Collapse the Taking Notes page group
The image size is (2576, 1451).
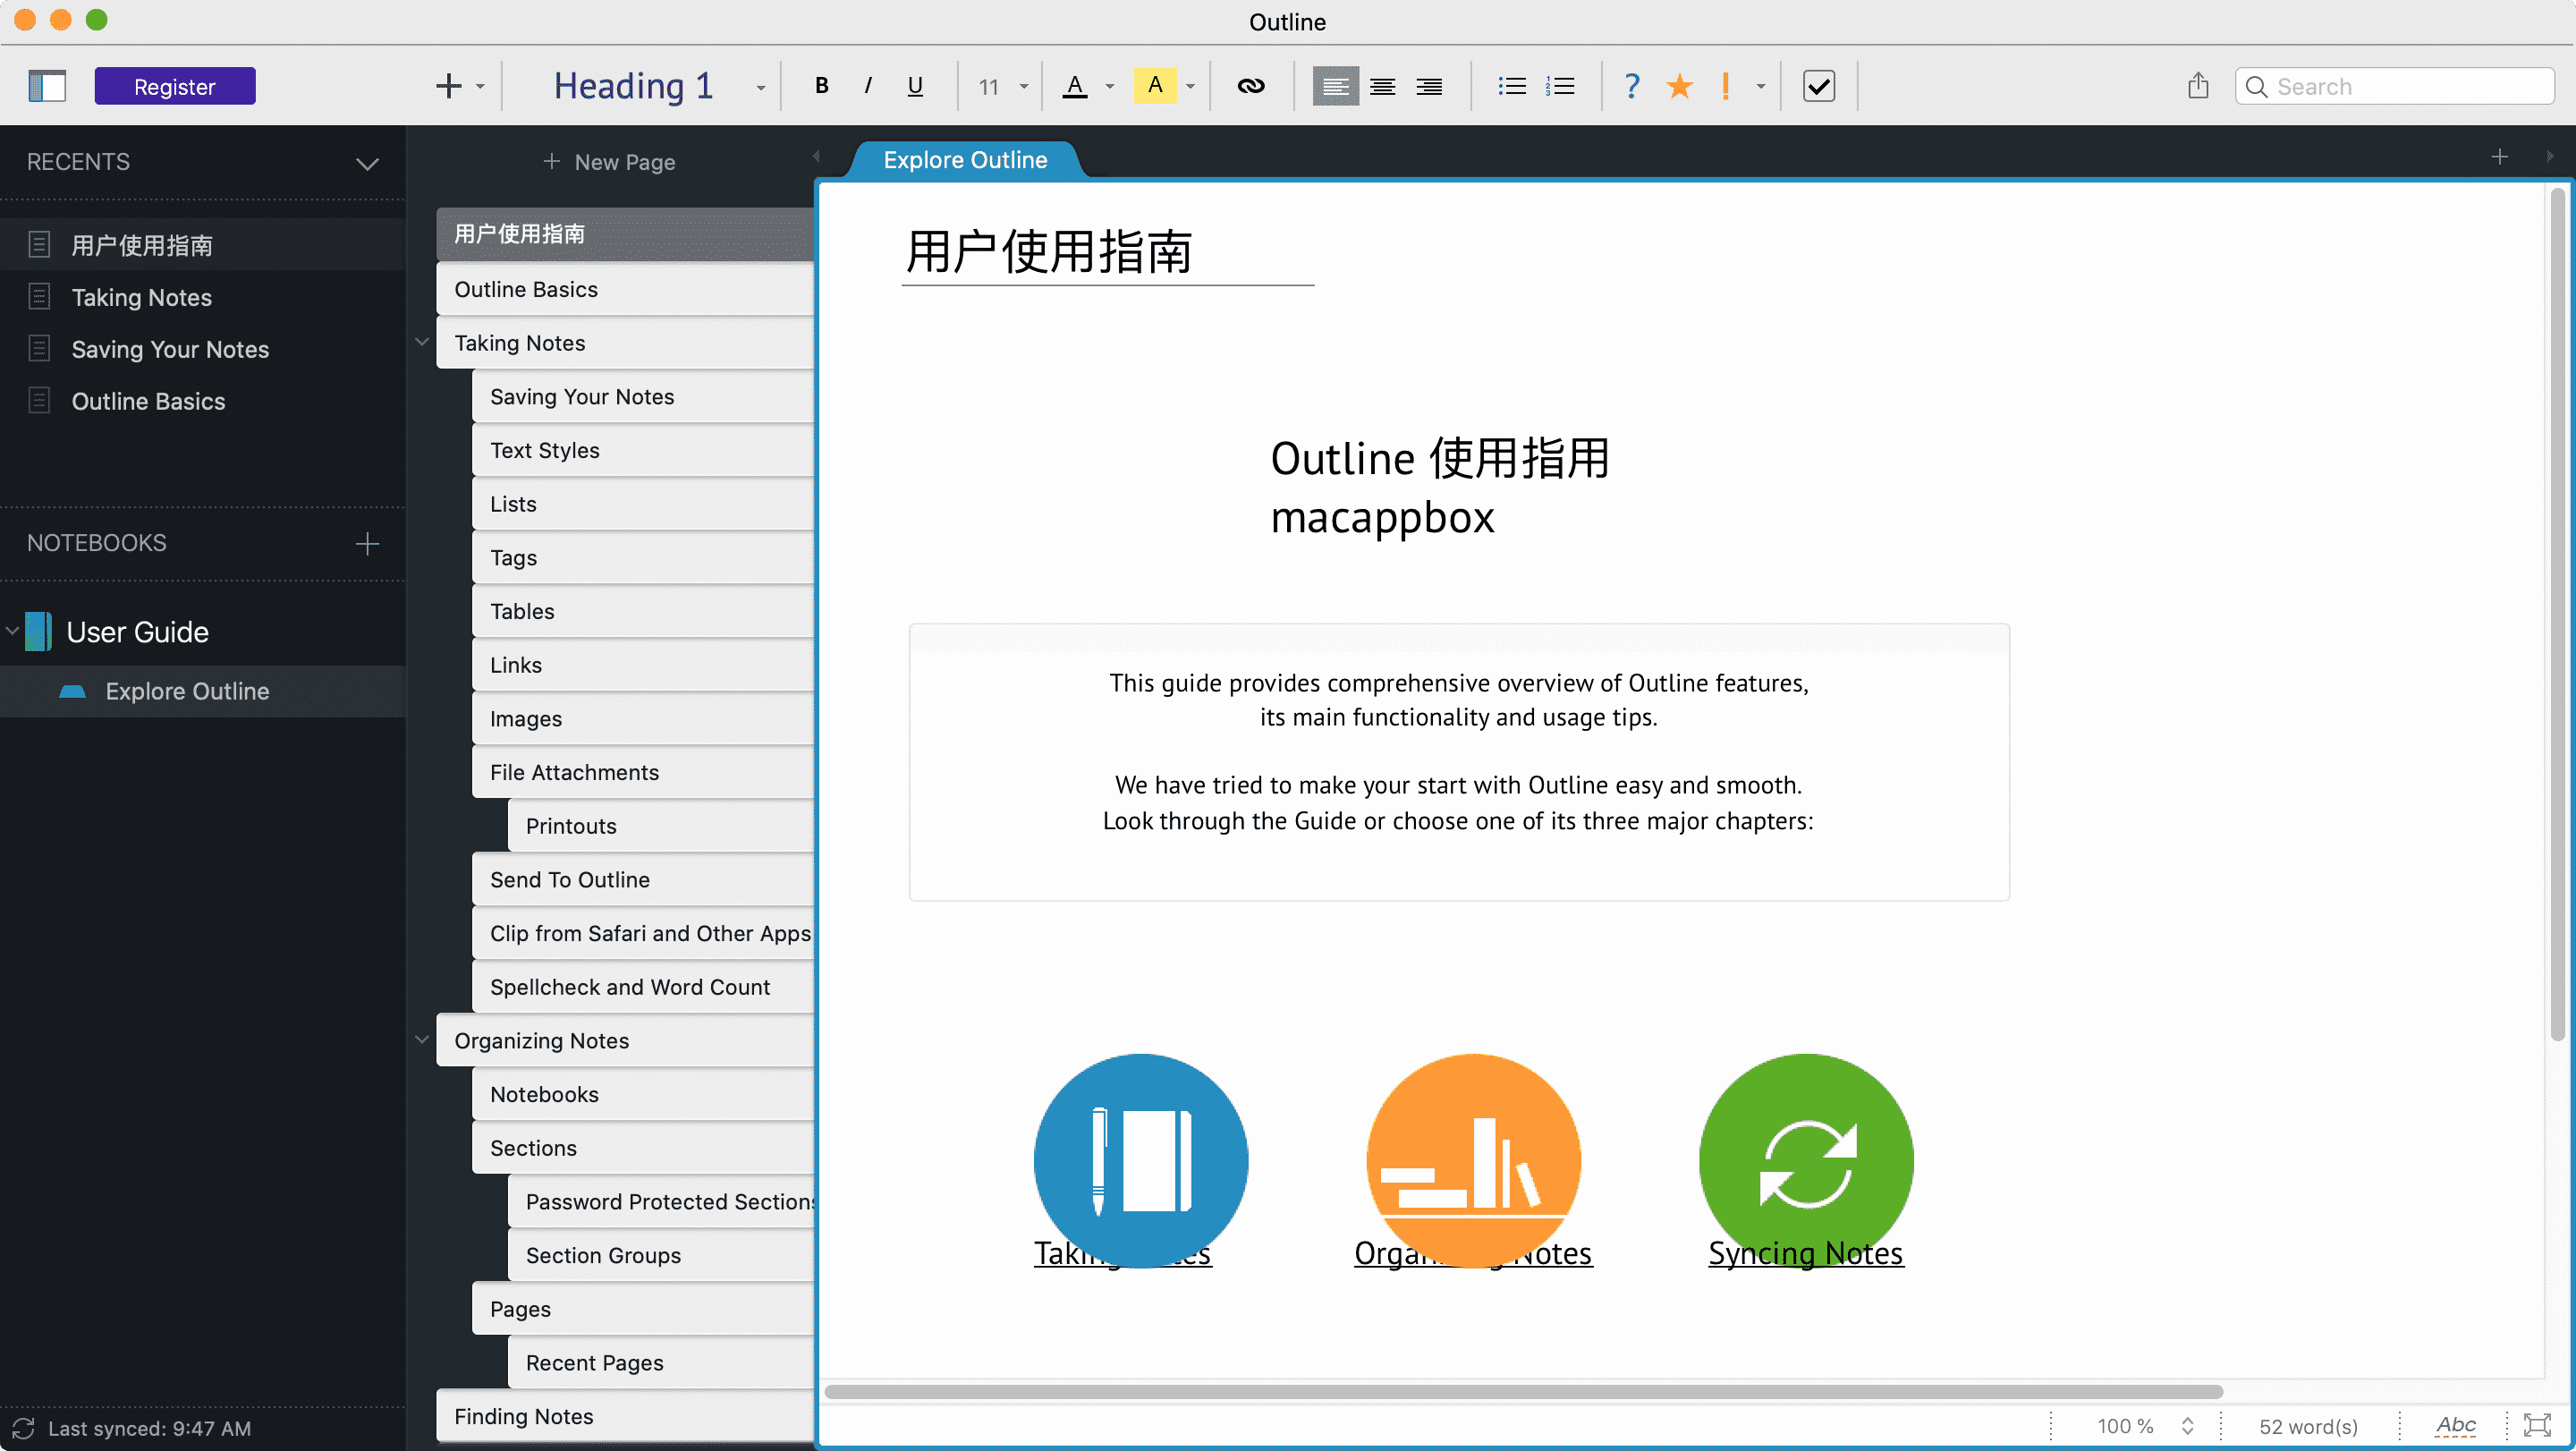pos(422,342)
